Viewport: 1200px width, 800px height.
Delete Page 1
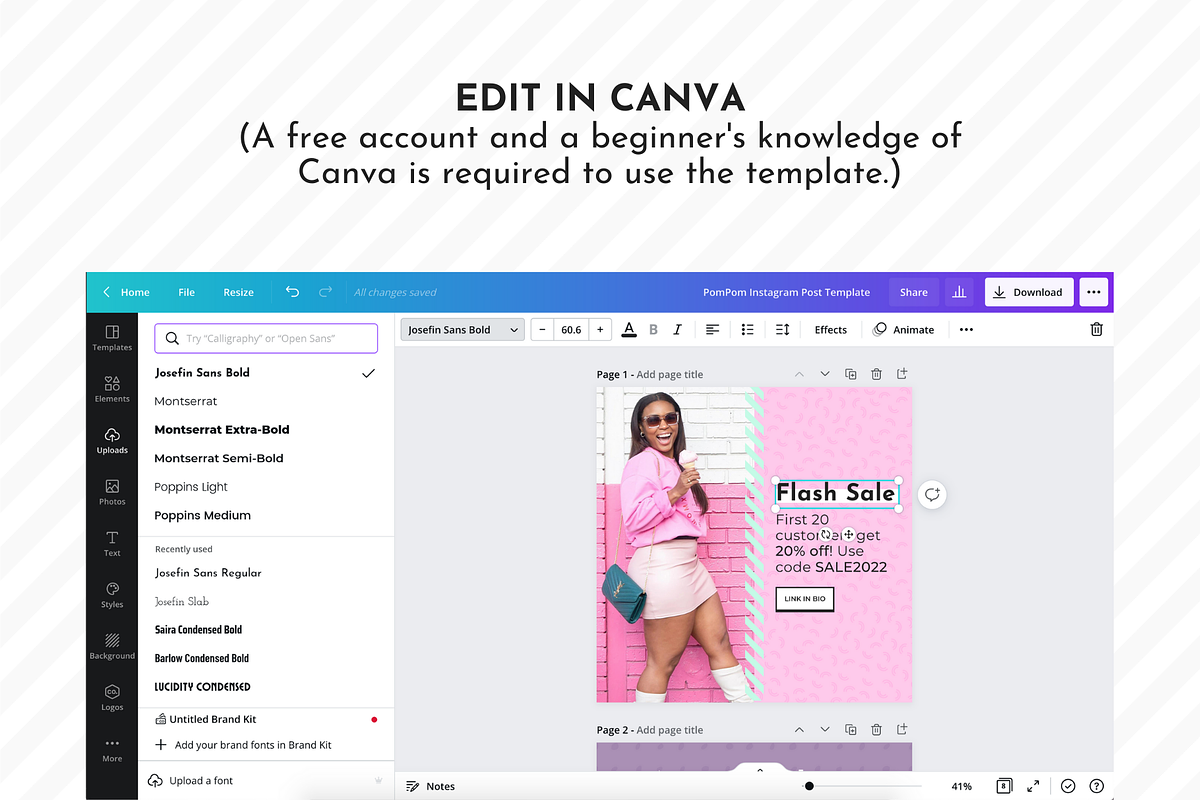[x=876, y=374]
